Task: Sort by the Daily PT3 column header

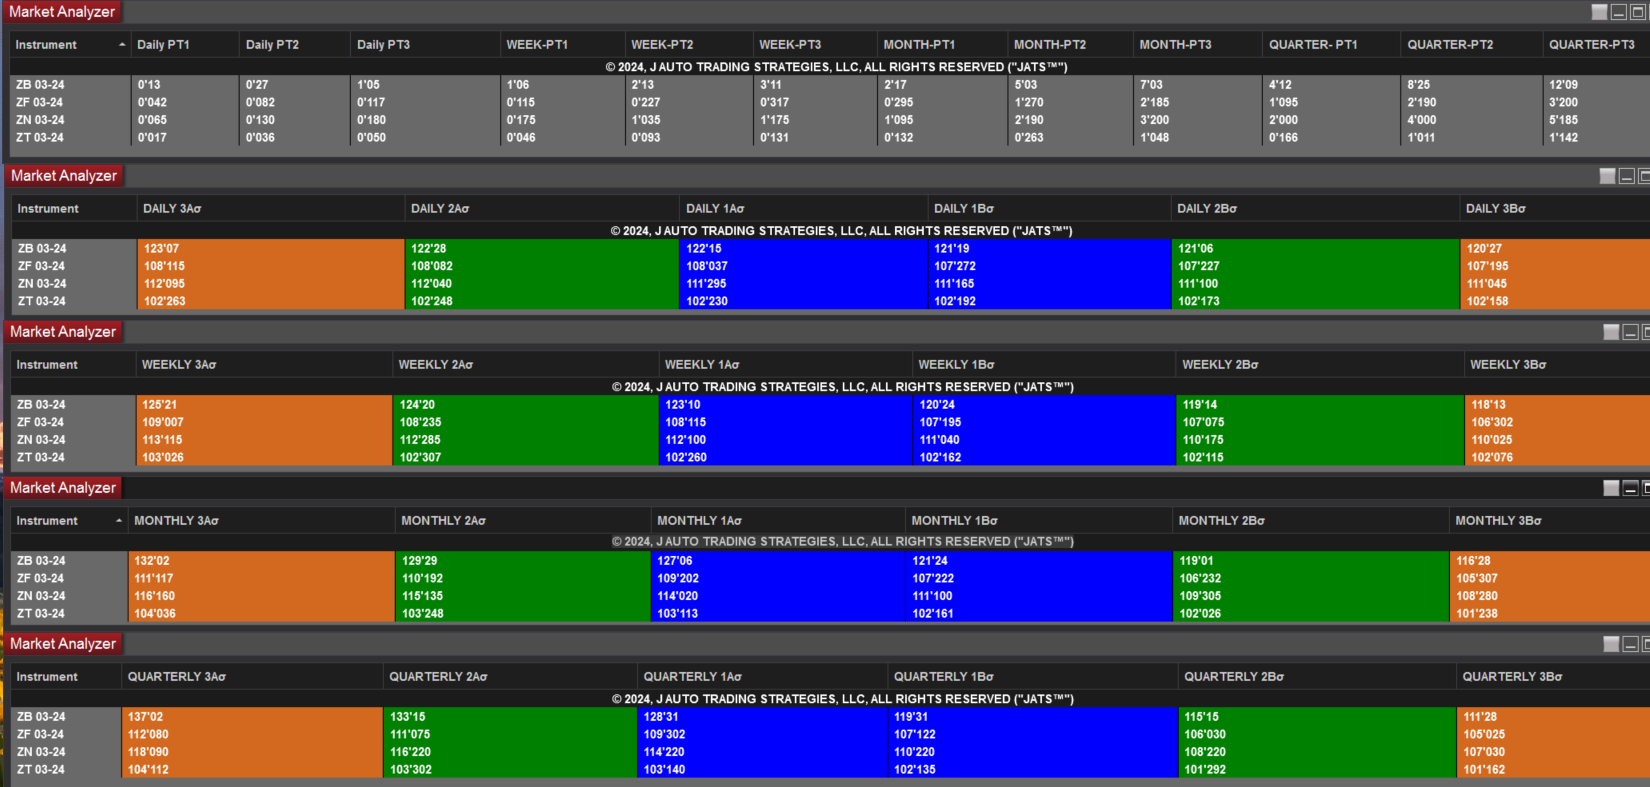Action: [425, 45]
